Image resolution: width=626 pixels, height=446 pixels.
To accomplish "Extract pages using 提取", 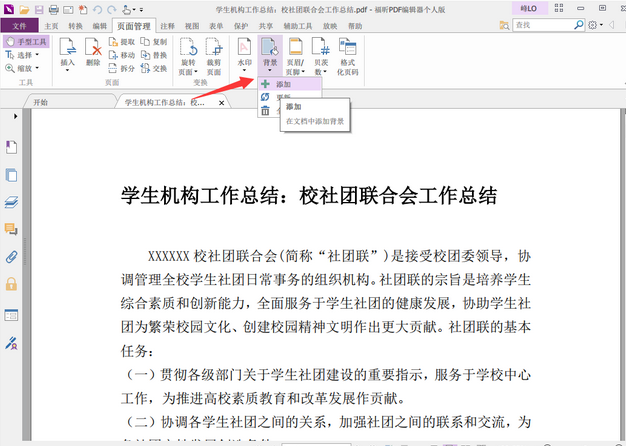I will pyautogui.click(x=122, y=42).
